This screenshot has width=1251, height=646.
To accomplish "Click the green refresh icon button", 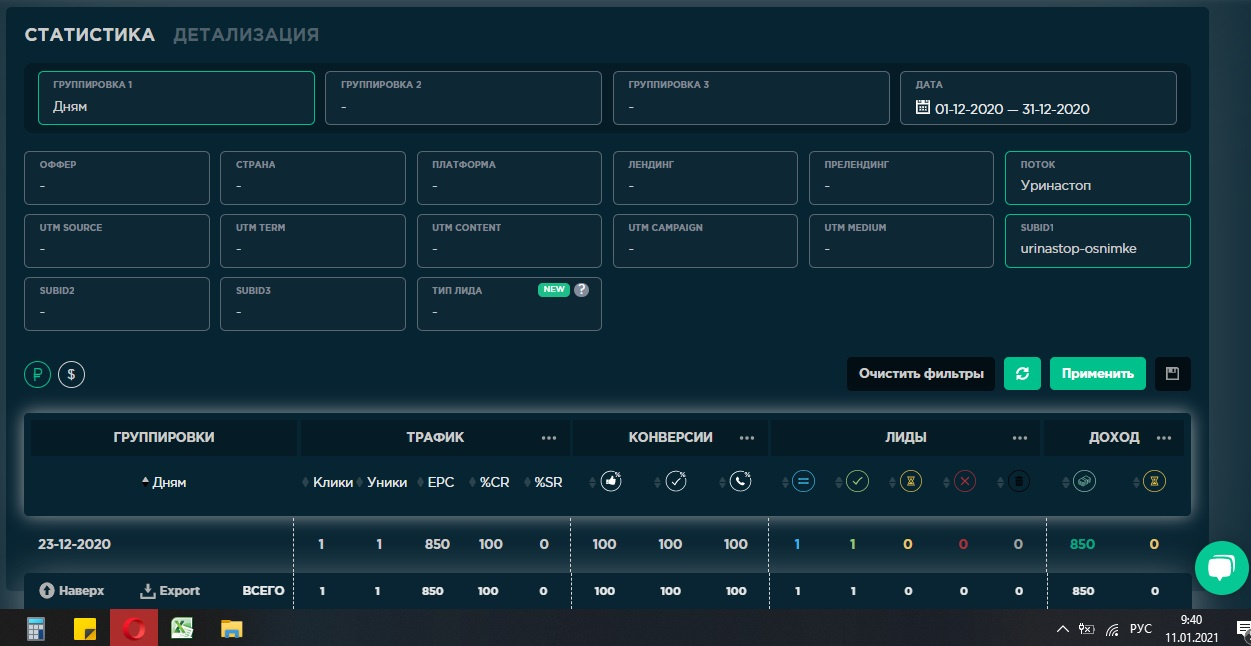I will 1022,373.
